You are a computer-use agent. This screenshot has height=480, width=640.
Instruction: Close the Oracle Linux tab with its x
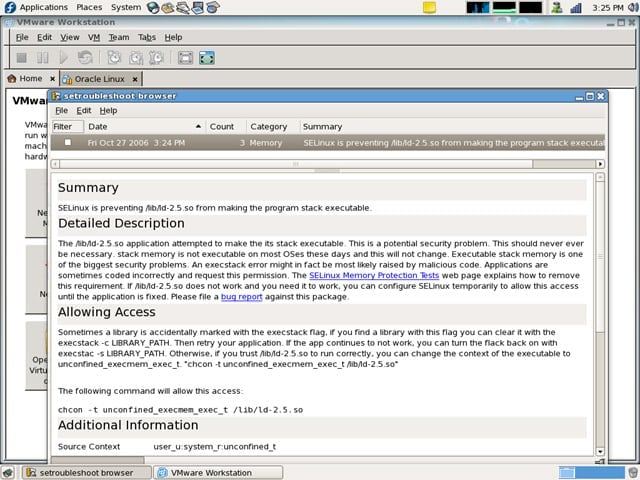coord(135,79)
